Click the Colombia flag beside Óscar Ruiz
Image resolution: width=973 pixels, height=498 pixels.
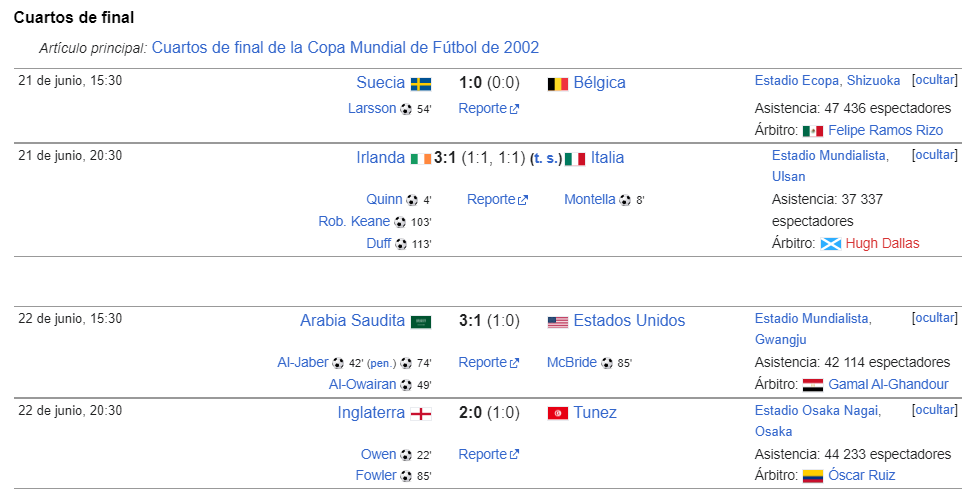[x=813, y=476]
